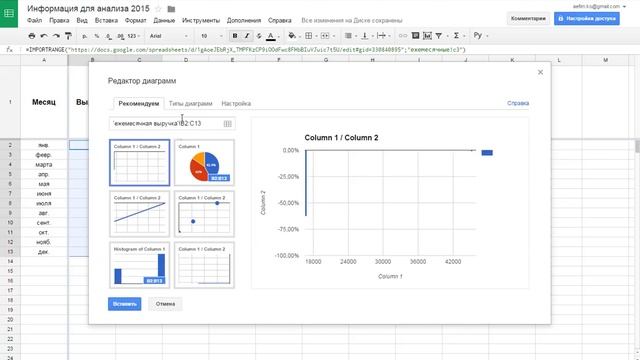640x360 pixels.
Task: Switch to the Рекомендуем tab
Action: [139, 104]
